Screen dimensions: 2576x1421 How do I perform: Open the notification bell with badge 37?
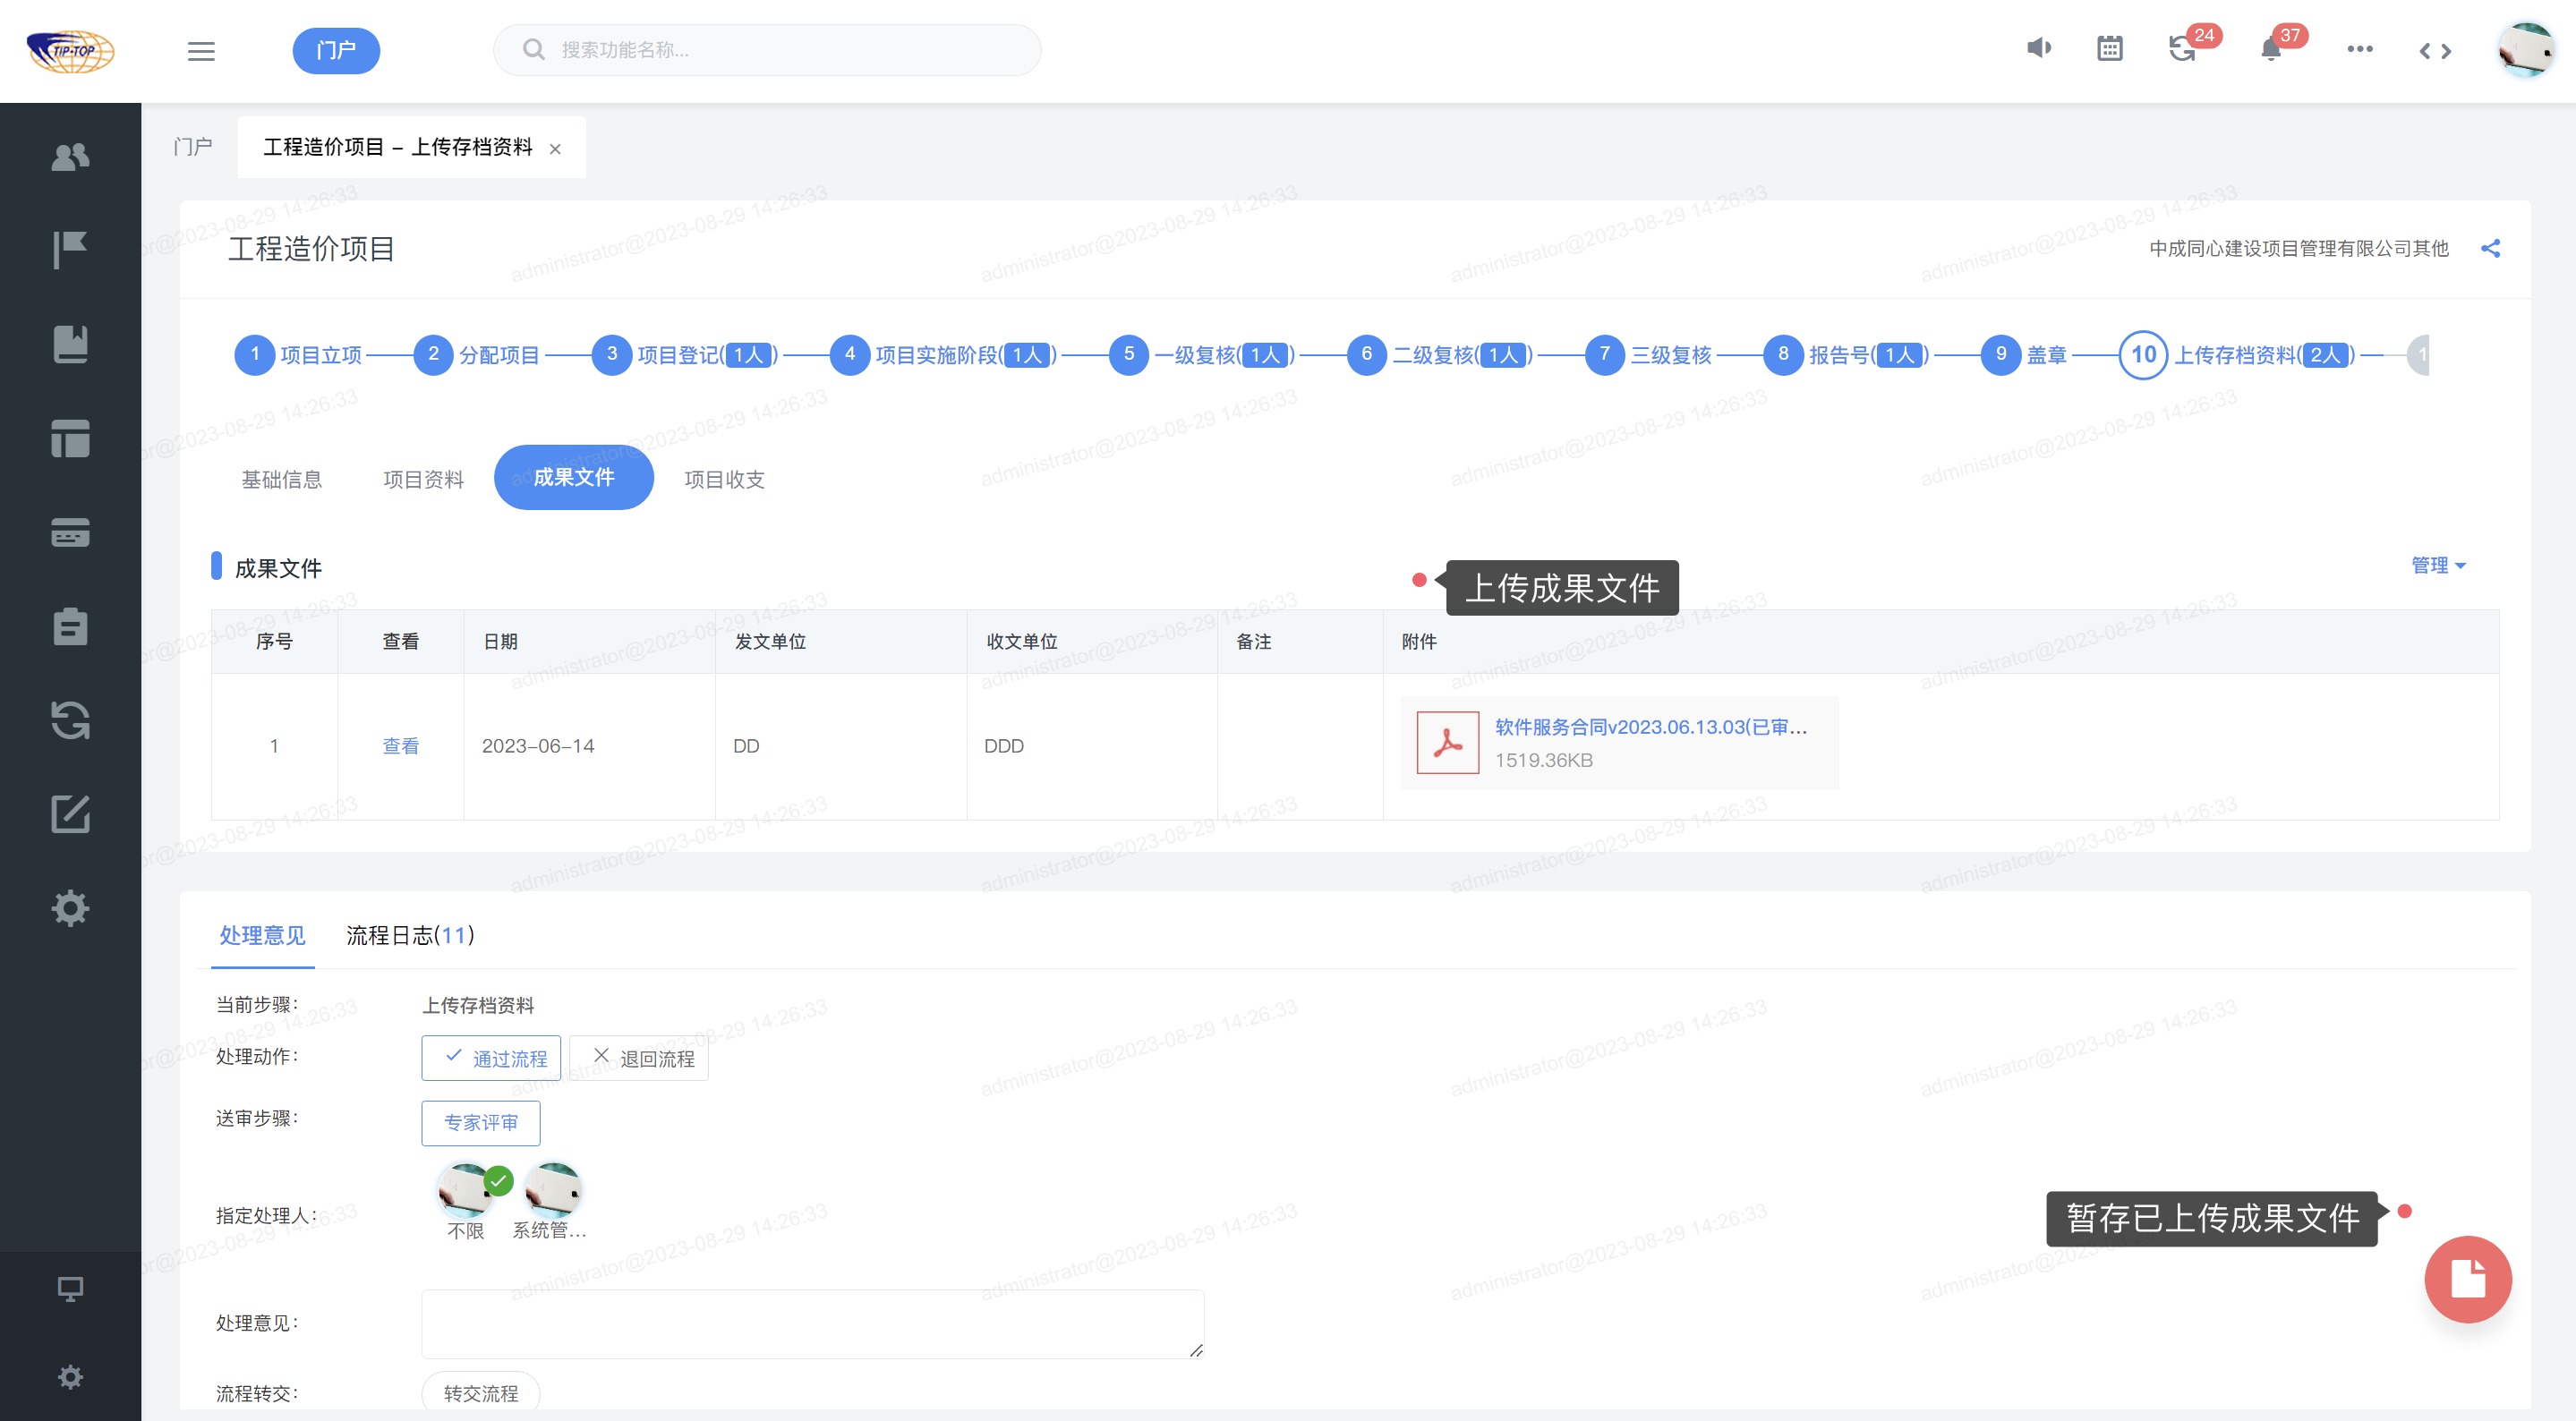[x=2271, y=49]
